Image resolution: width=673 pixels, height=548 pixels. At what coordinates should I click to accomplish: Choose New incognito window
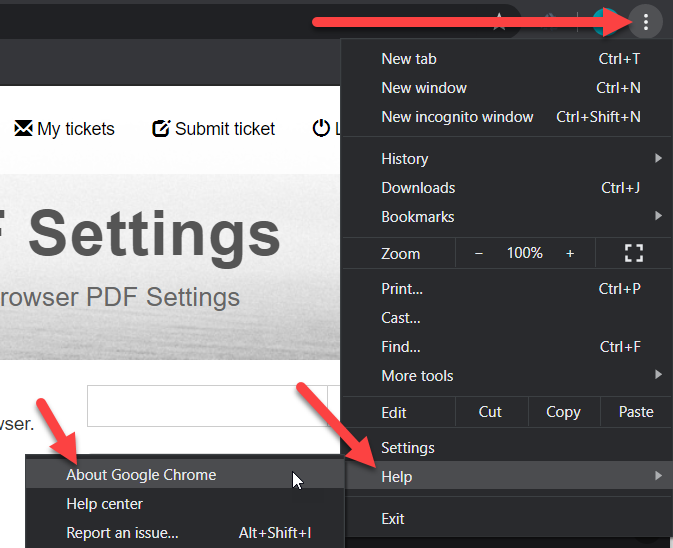(457, 117)
